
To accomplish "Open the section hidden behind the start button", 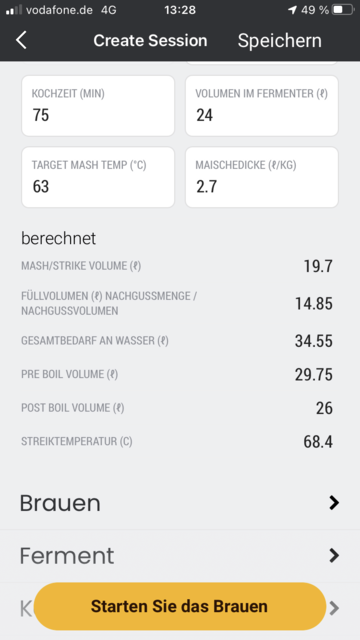I will coord(180,610).
